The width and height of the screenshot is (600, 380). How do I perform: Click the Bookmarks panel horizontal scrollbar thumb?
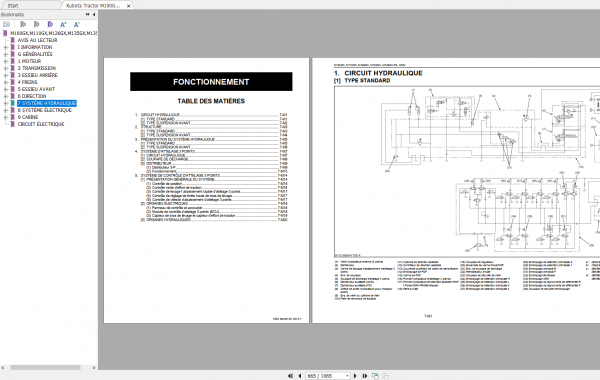(x=46, y=367)
